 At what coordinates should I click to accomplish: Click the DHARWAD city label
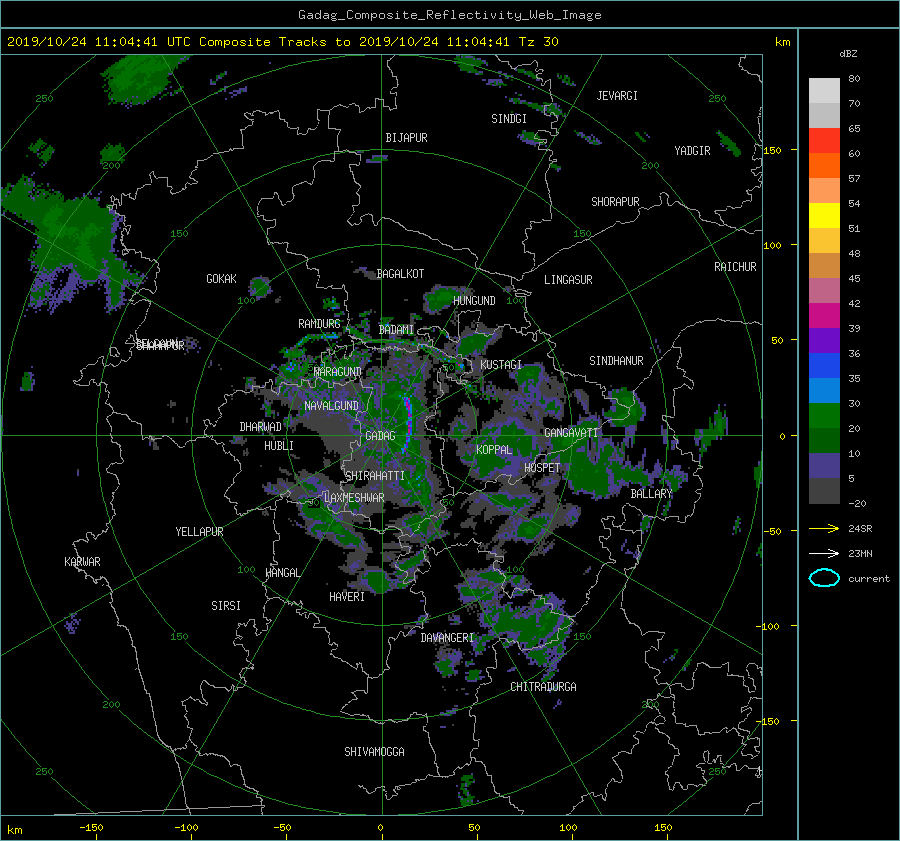coord(261,427)
